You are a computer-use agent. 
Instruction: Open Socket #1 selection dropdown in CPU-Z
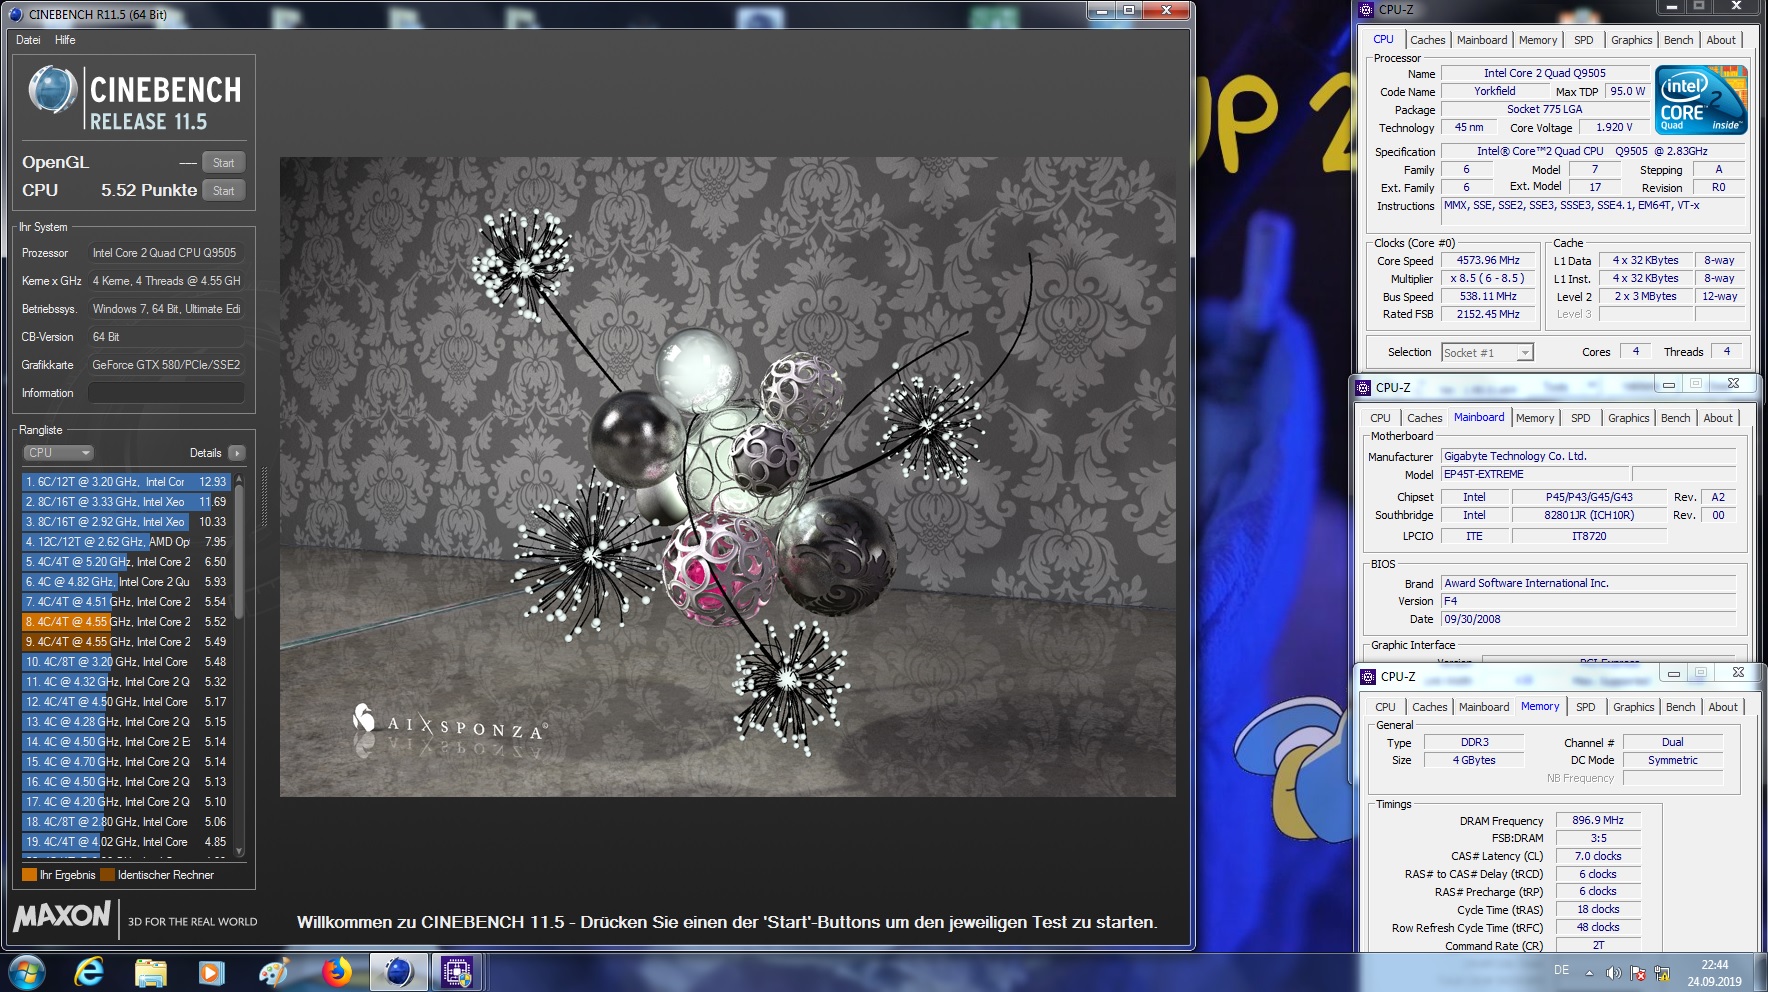click(x=1488, y=353)
